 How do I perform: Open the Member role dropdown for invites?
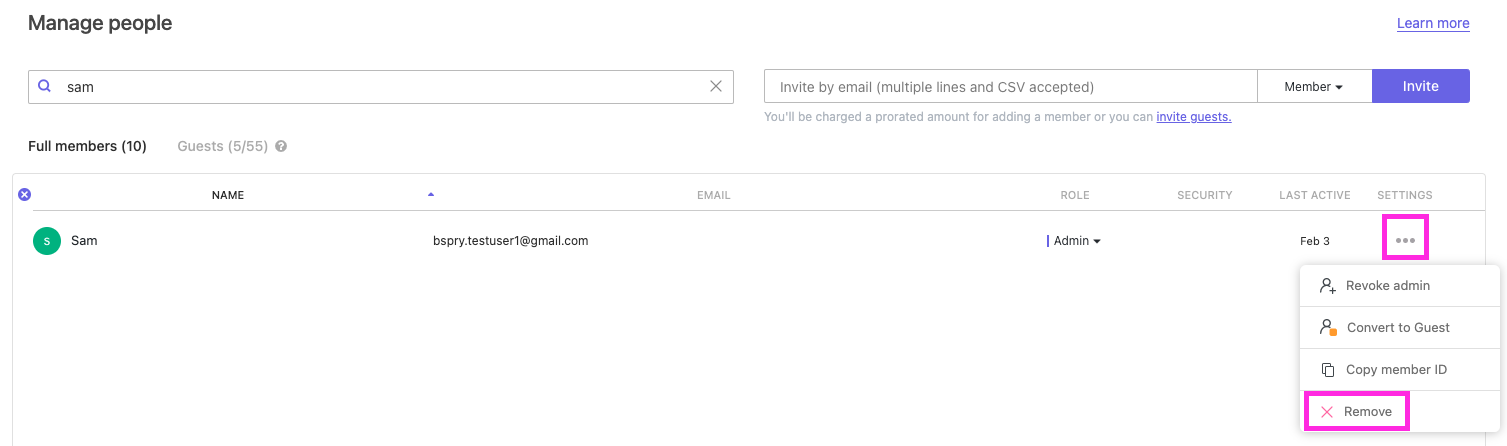click(1314, 87)
